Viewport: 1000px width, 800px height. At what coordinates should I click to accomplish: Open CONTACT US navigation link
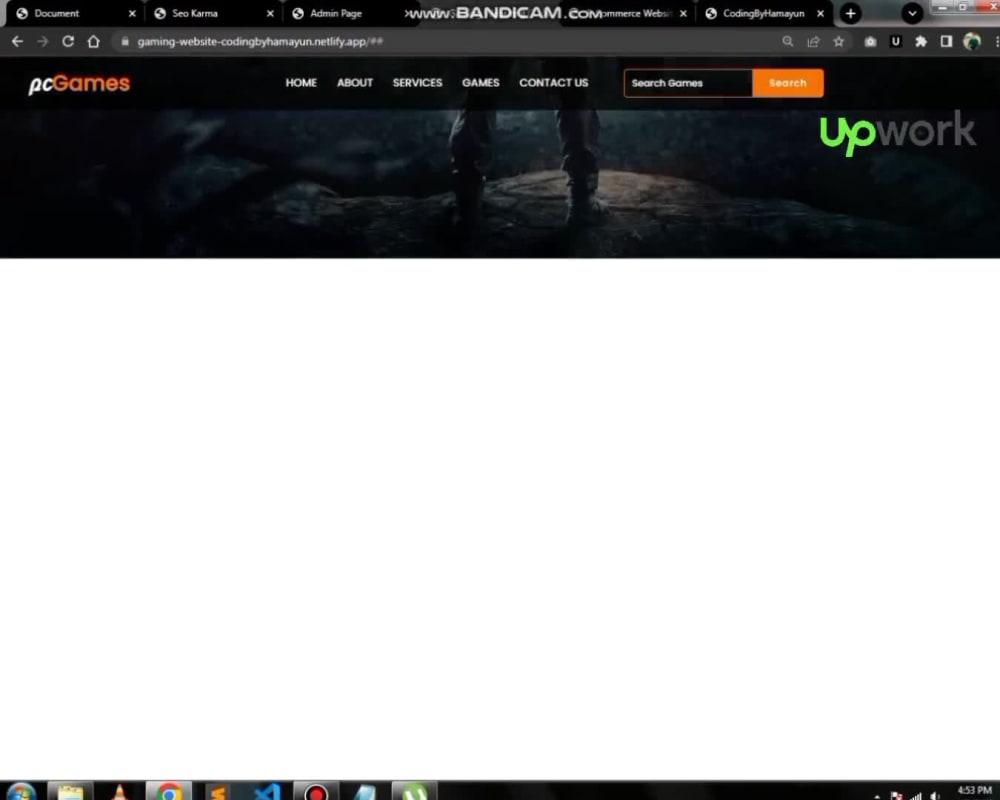(554, 83)
